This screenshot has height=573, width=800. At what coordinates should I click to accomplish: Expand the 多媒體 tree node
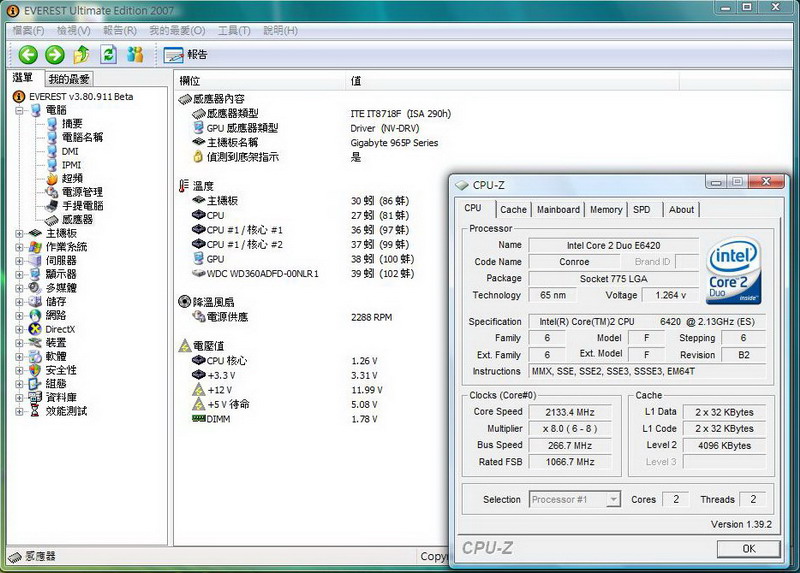coord(19,288)
